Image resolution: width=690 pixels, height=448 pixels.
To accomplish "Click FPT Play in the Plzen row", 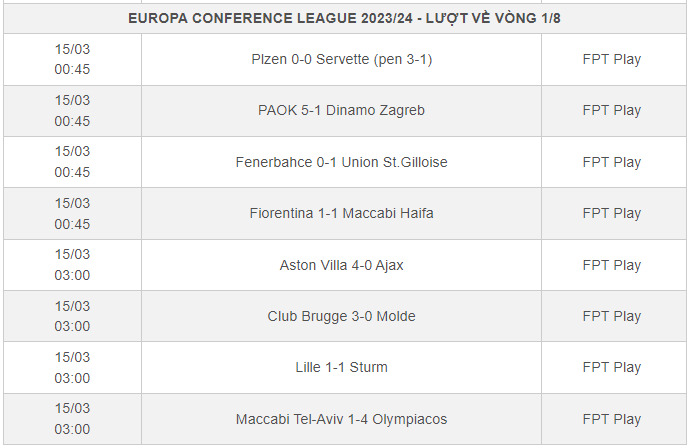I will (612, 59).
